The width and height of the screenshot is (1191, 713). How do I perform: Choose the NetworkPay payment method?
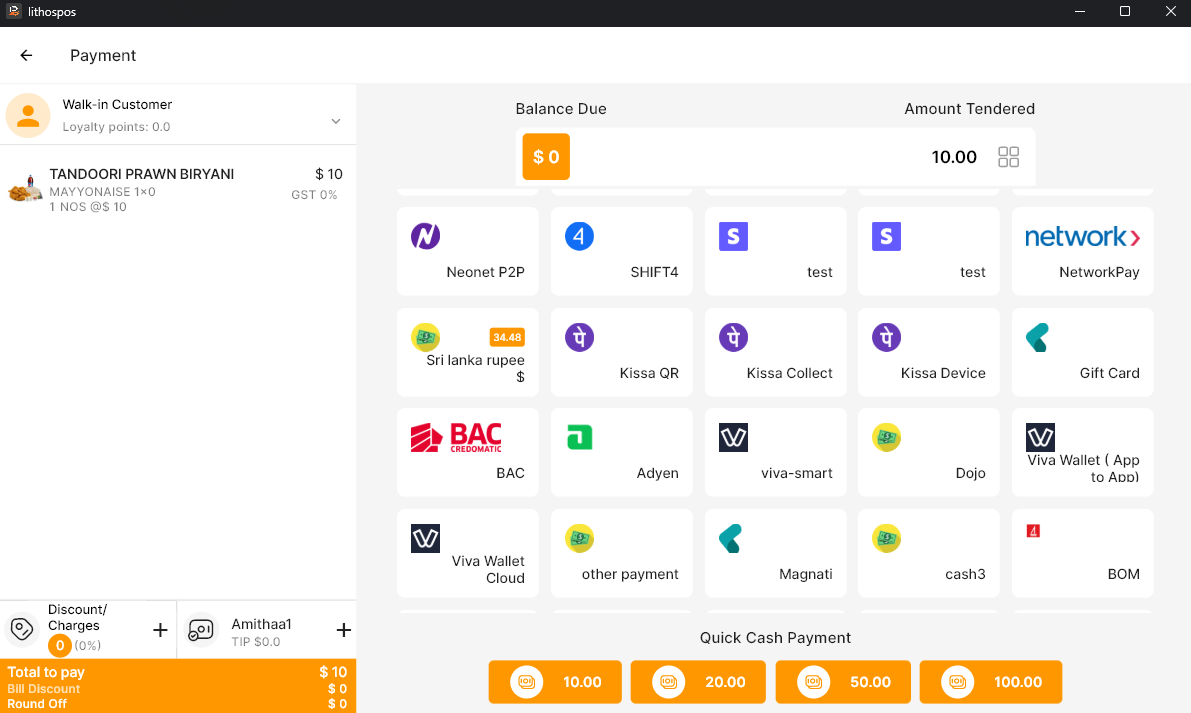click(1082, 251)
